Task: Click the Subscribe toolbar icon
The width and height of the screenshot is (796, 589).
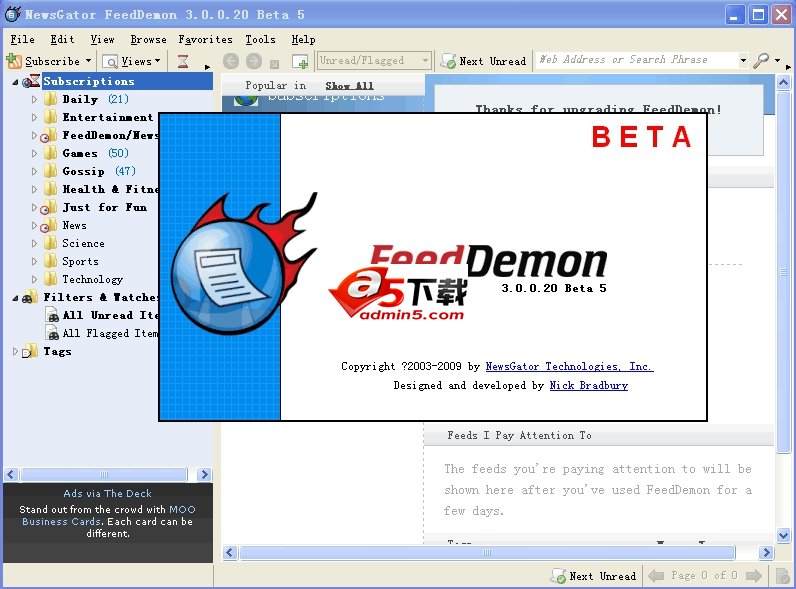Action: click(14, 61)
